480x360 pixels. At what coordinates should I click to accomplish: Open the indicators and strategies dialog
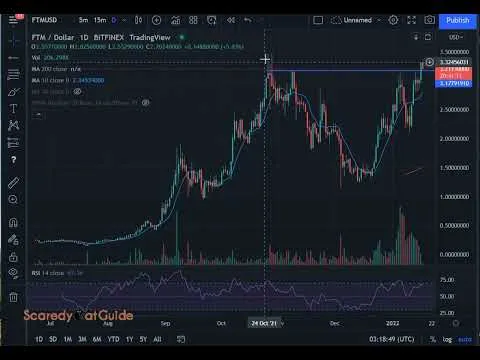tap(176, 20)
